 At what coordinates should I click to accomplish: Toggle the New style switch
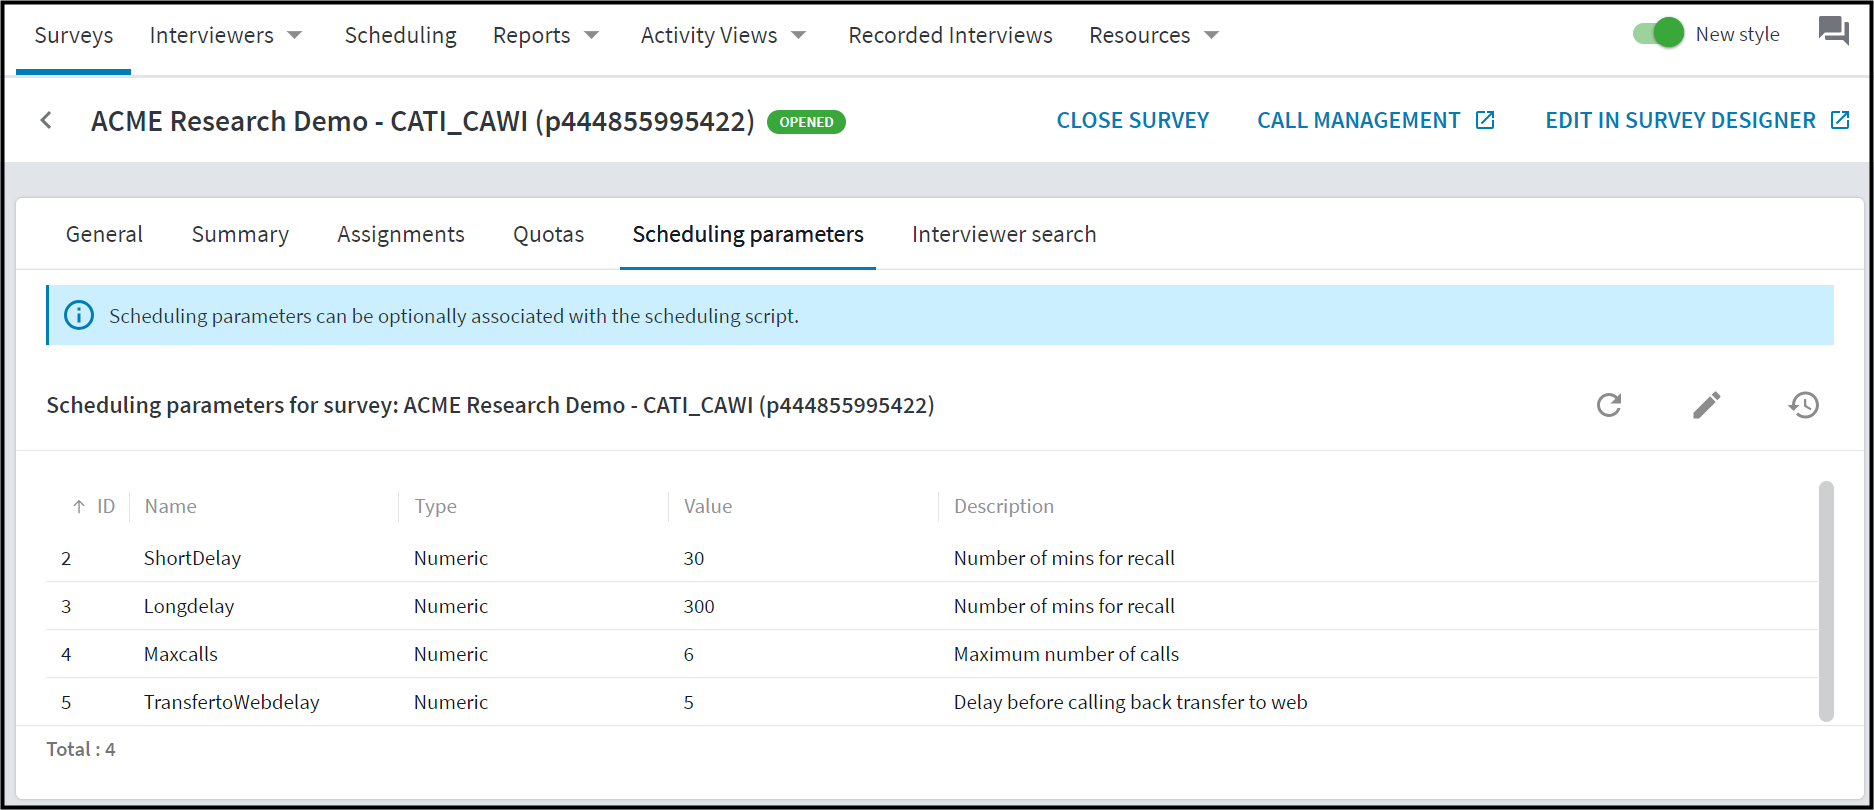(x=1659, y=33)
